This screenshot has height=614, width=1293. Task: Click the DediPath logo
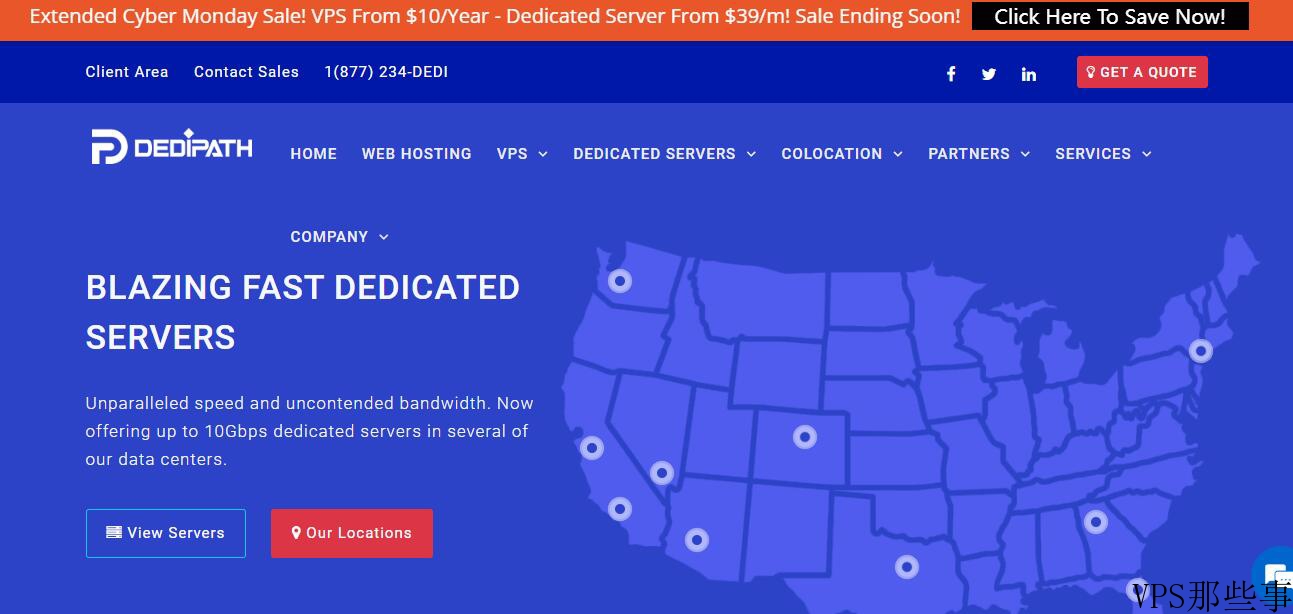(172, 147)
